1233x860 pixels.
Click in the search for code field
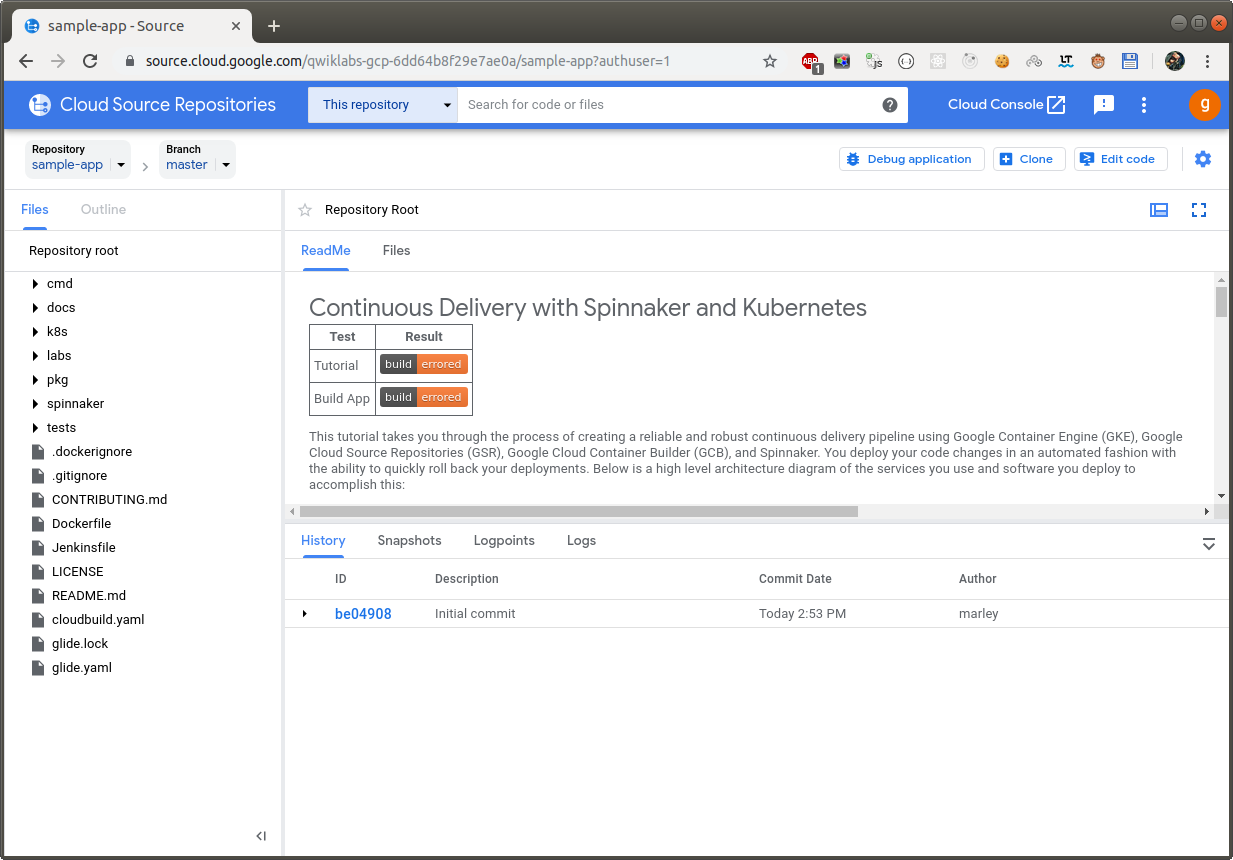coord(670,105)
